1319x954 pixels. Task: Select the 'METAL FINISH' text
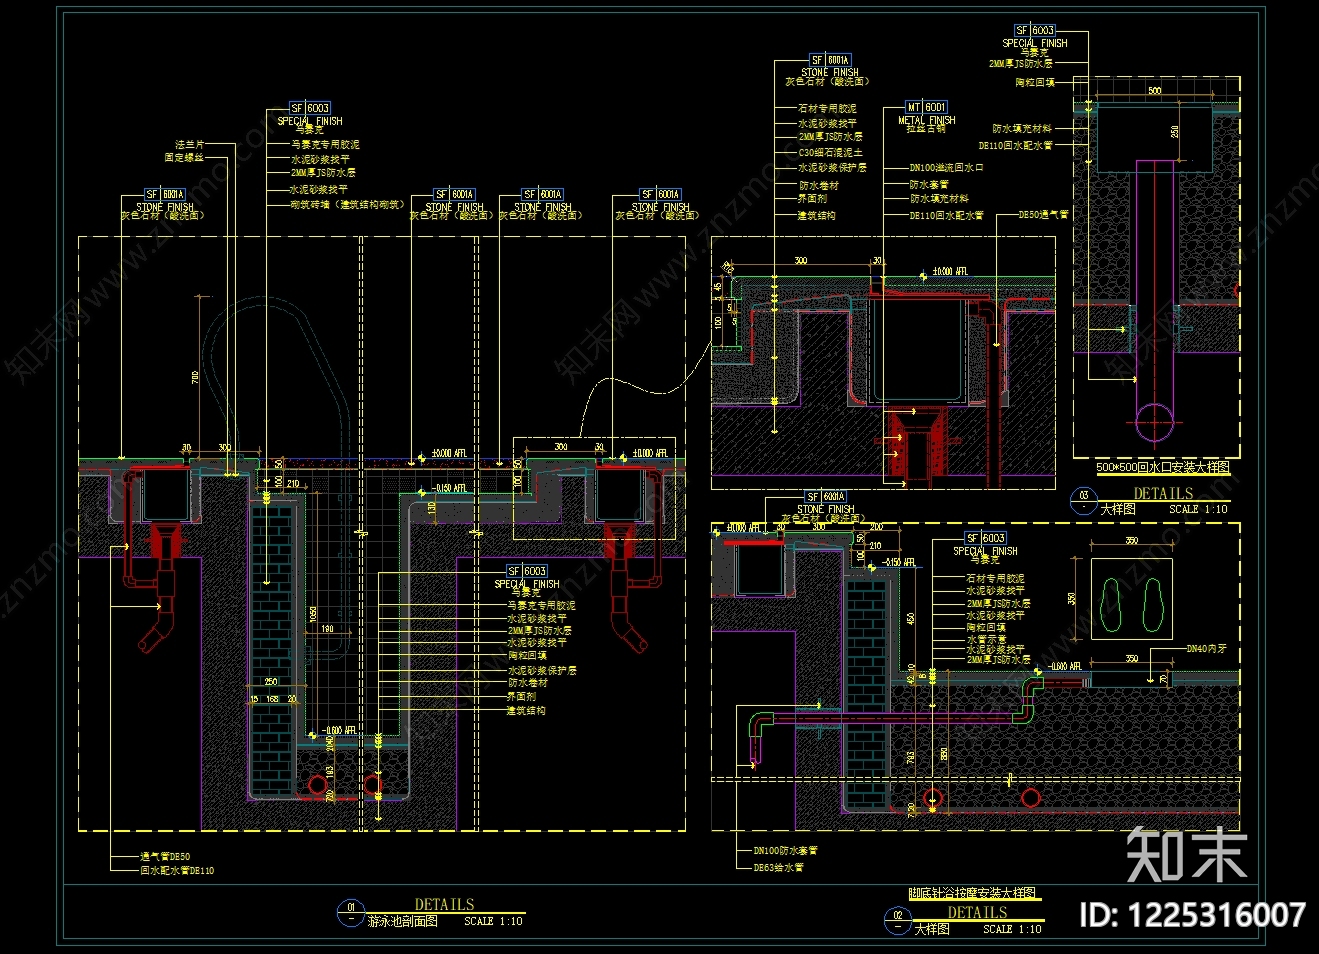point(927,120)
